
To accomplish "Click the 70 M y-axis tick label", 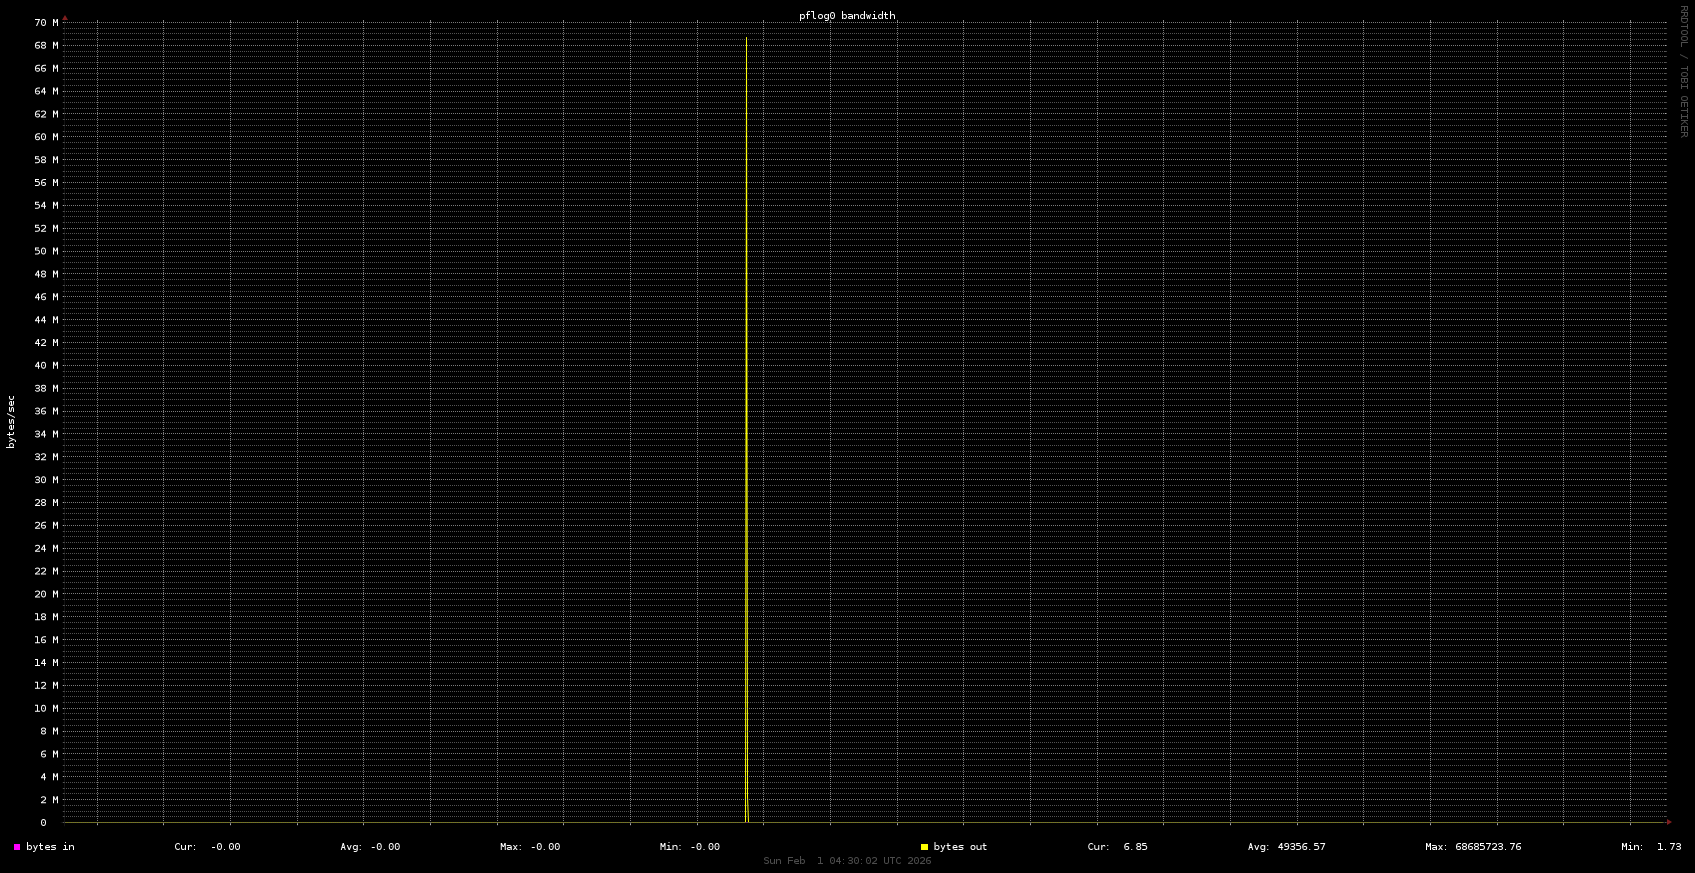I will [46, 23].
